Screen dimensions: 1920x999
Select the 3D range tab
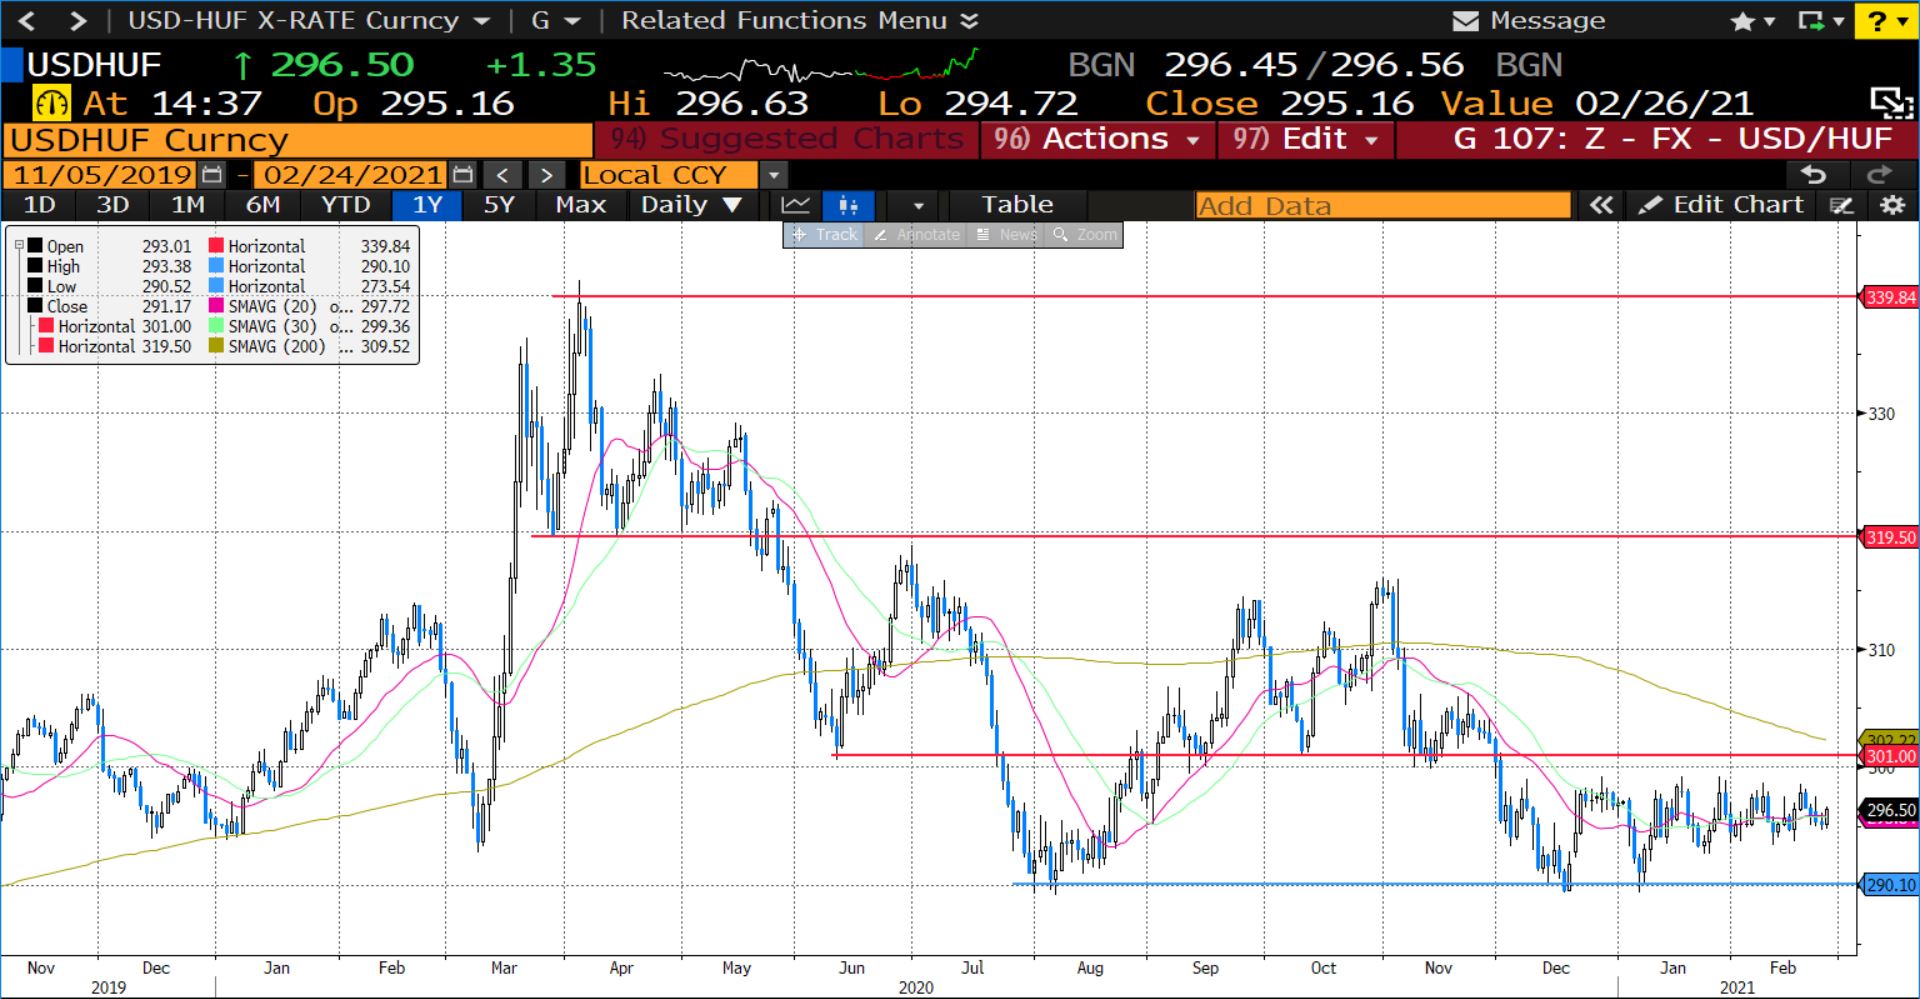(113, 205)
